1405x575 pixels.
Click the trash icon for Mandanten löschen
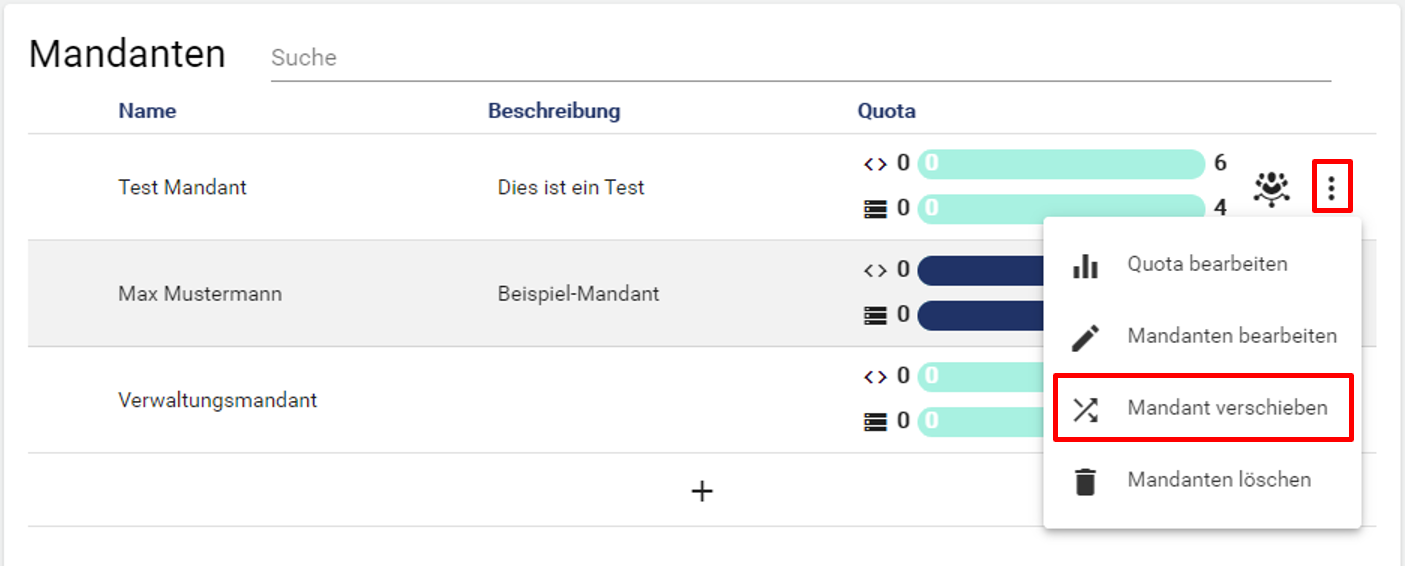[x=1085, y=481]
